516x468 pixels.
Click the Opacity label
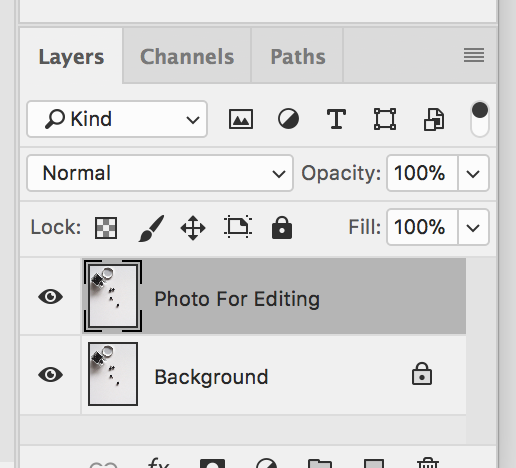(341, 173)
